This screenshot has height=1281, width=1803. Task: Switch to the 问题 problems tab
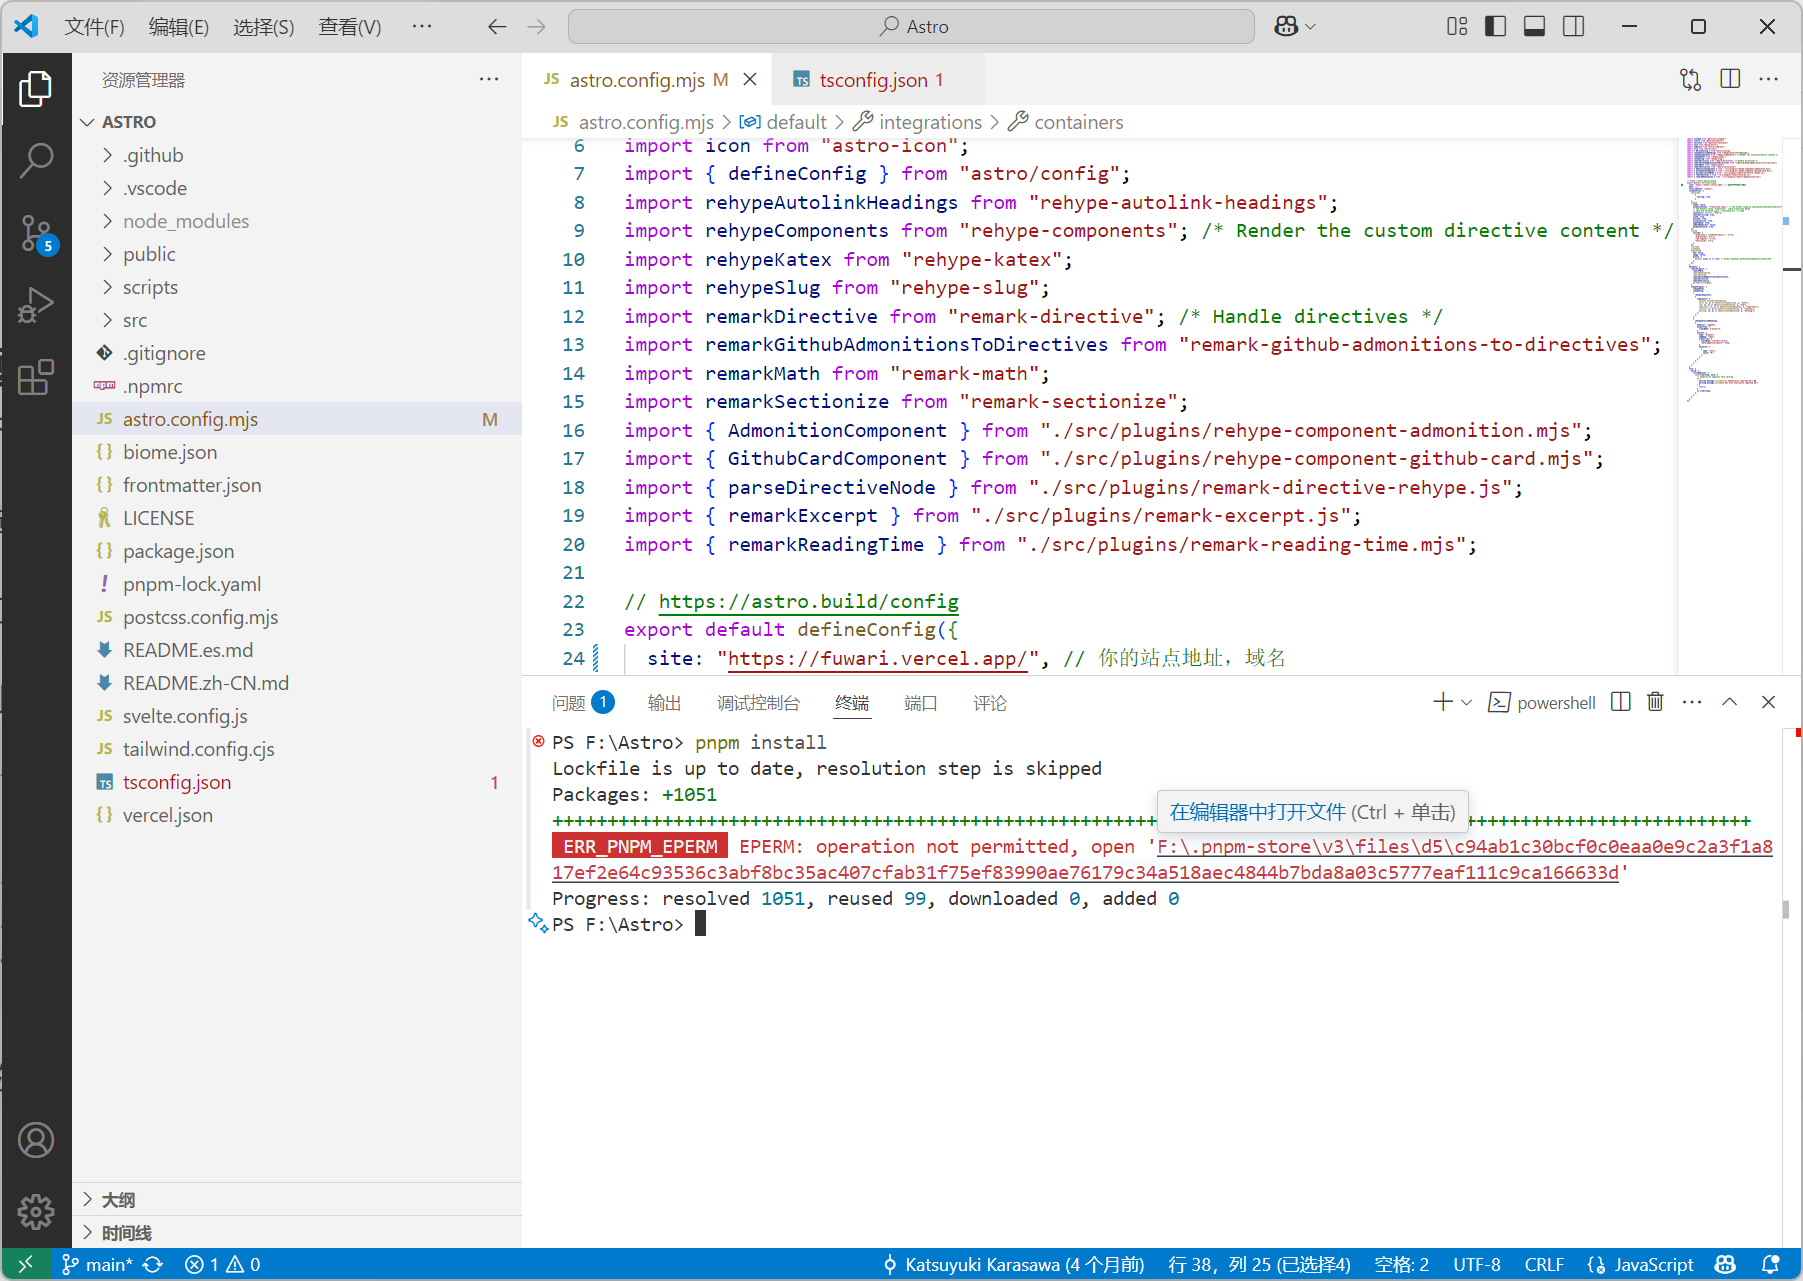[x=582, y=703]
